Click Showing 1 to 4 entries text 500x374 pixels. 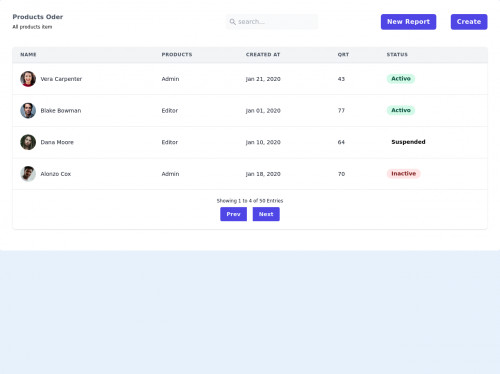coord(250,201)
